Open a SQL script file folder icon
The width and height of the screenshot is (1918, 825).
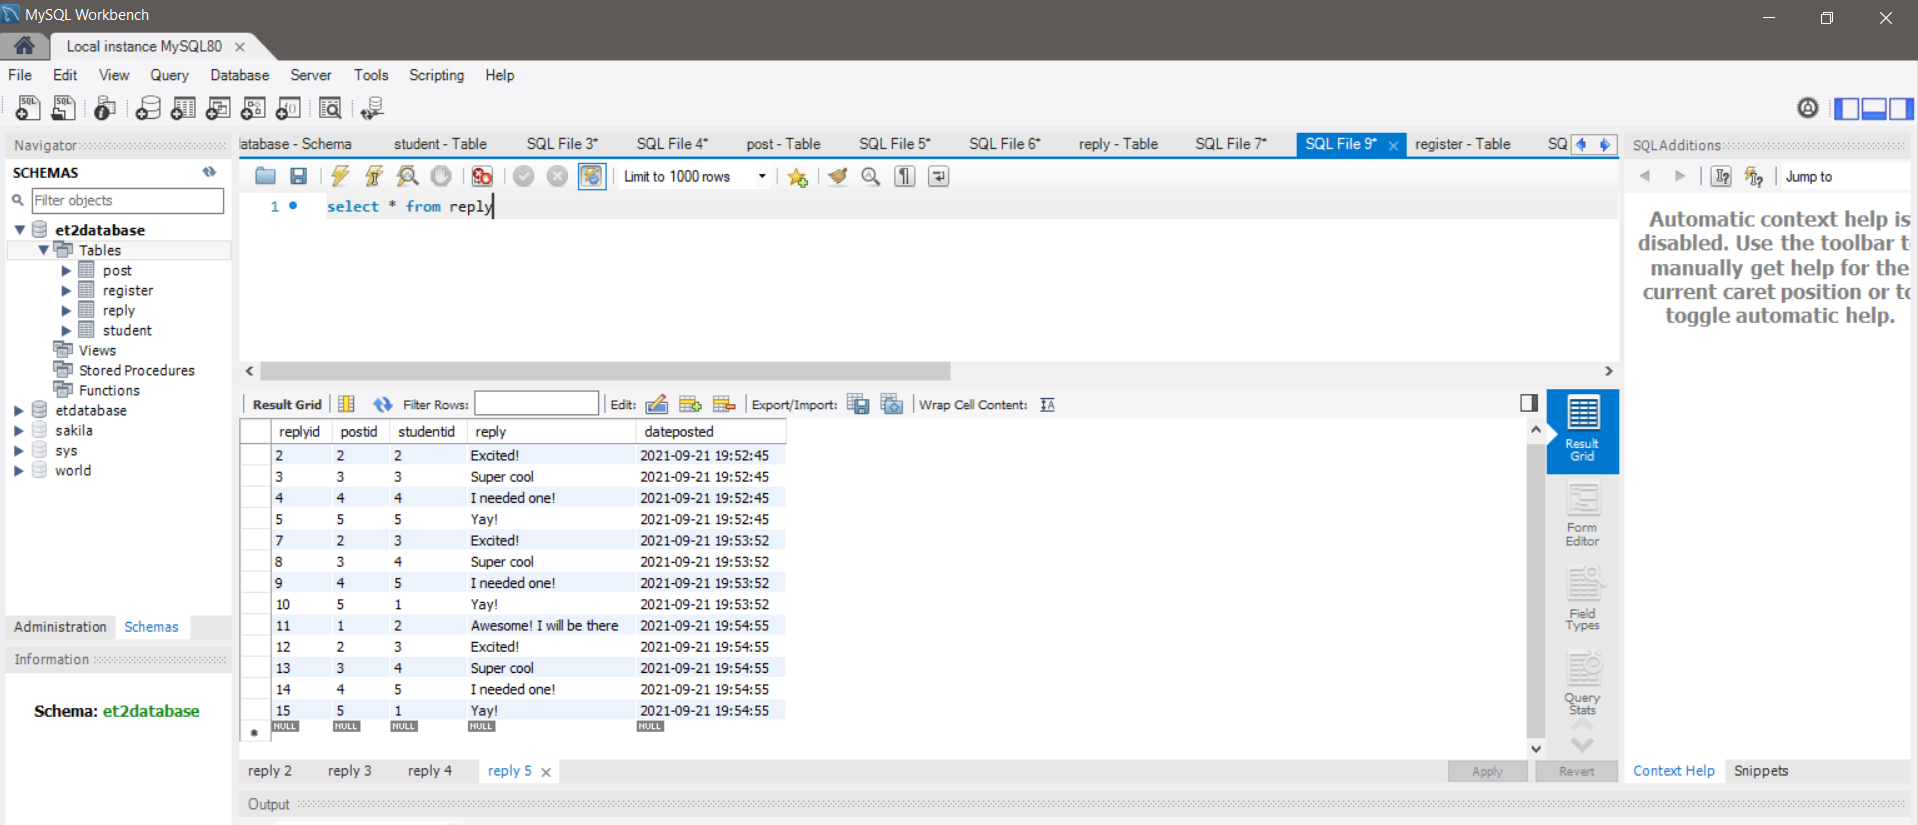[x=265, y=176]
